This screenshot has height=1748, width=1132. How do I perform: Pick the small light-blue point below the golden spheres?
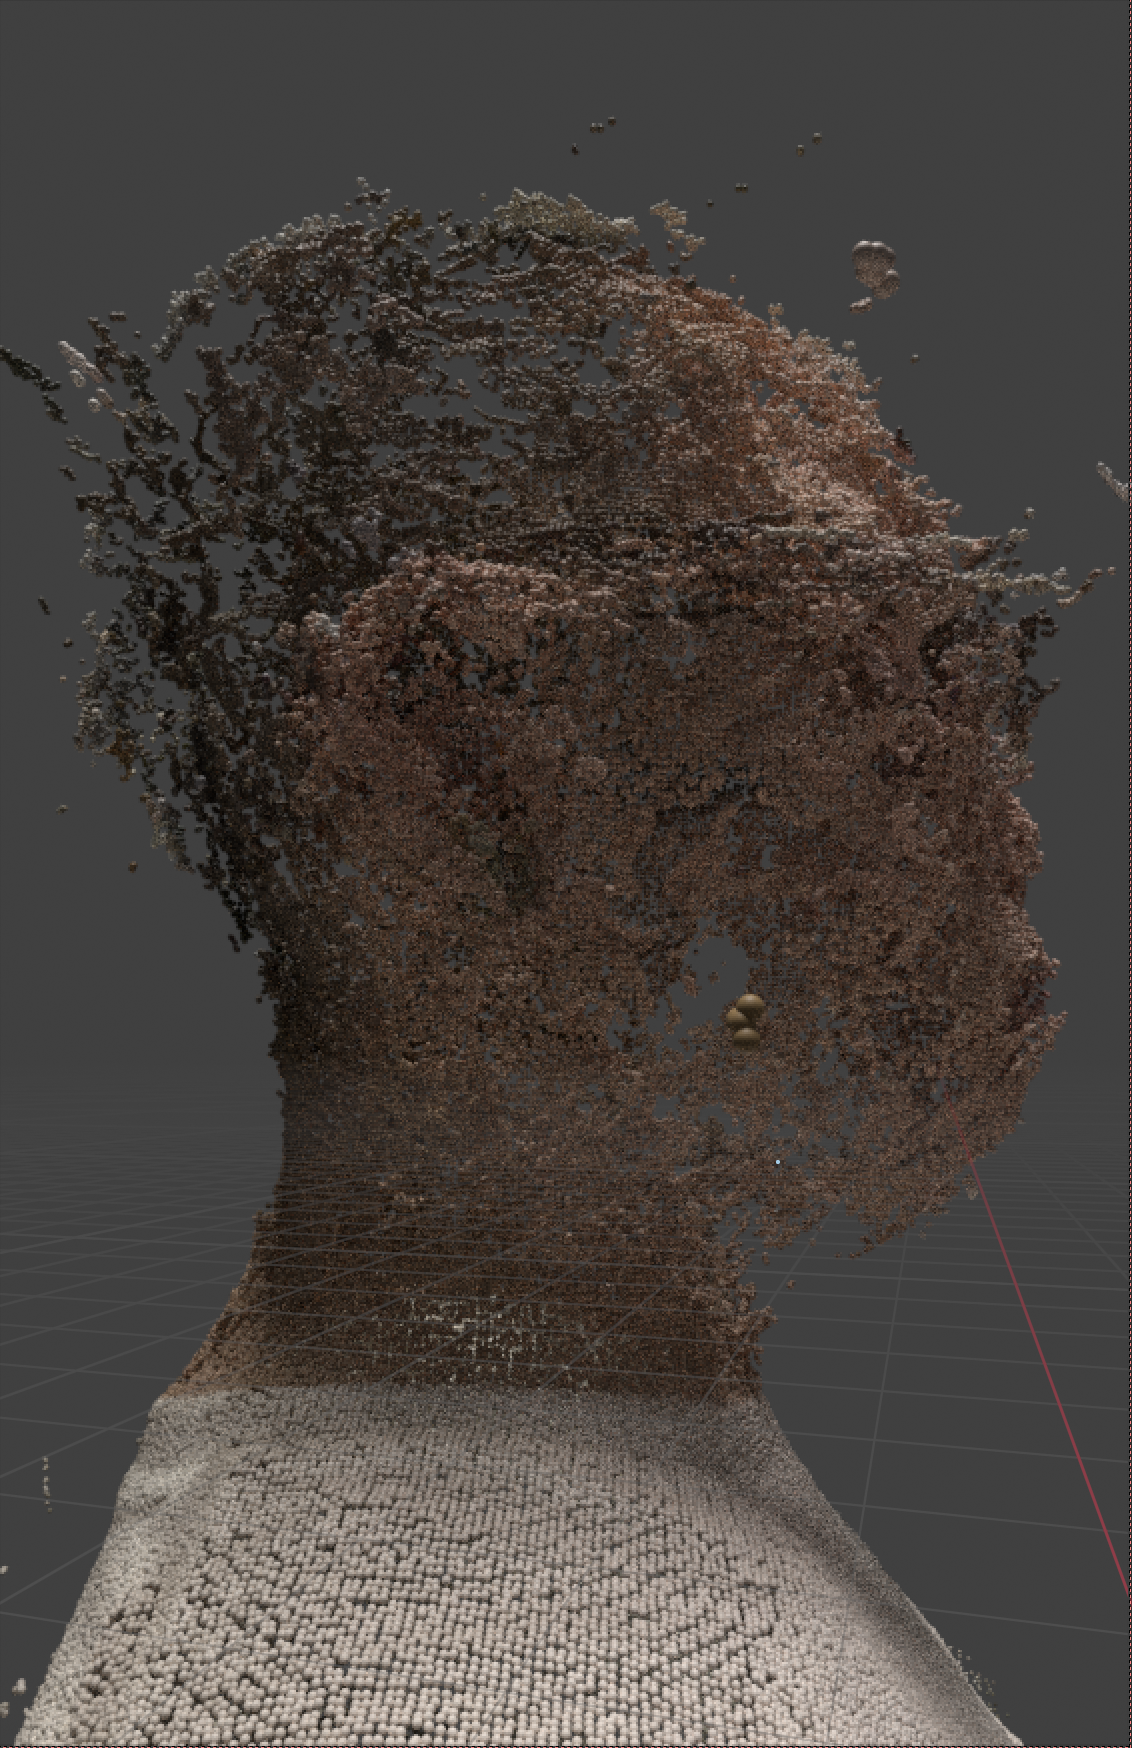pos(778,1162)
